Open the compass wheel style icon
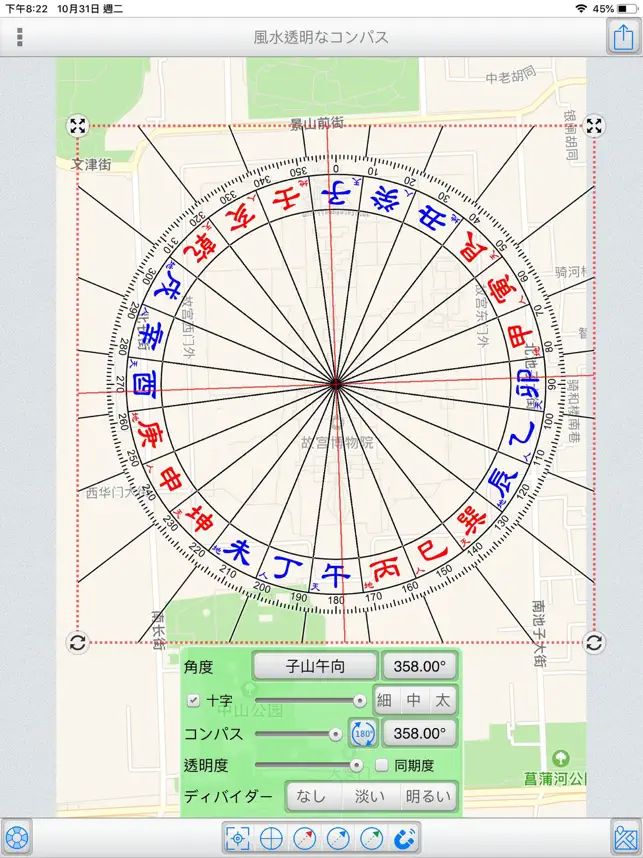 (x=17, y=838)
